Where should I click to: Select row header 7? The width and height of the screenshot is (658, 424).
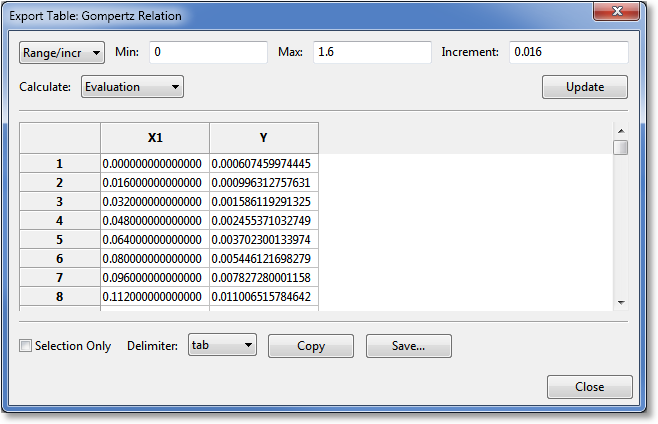click(60, 277)
